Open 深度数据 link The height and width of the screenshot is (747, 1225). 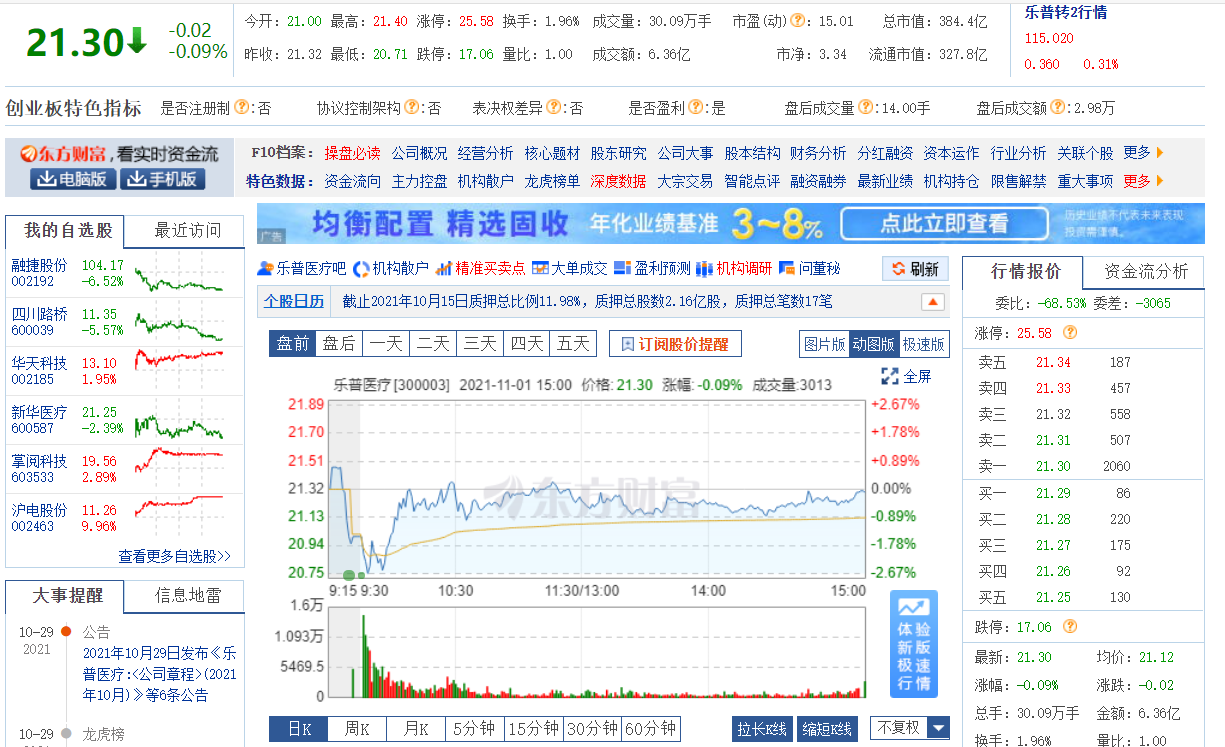point(618,181)
